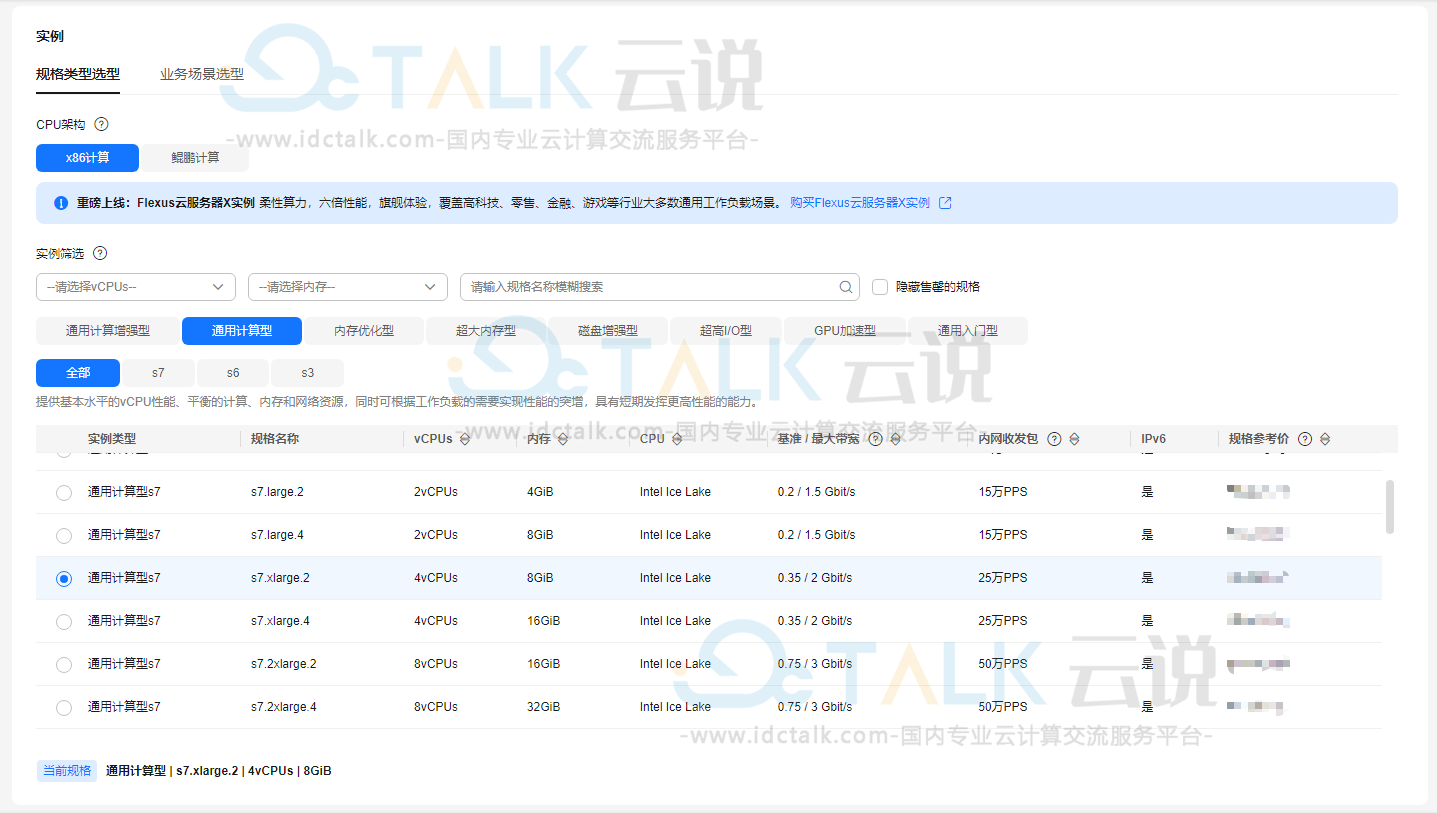Show 全部 instance series
1437x813 pixels.
tap(78, 373)
